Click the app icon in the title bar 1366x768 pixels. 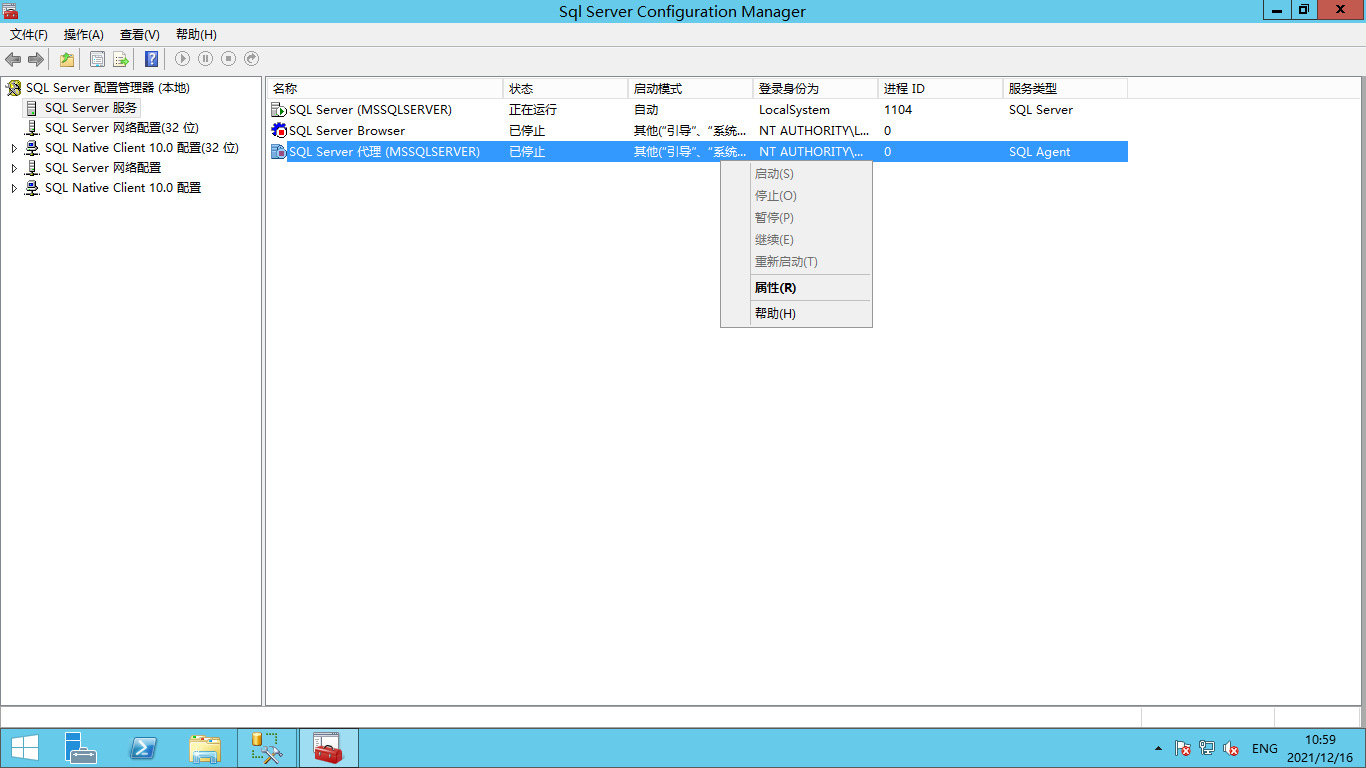10,11
